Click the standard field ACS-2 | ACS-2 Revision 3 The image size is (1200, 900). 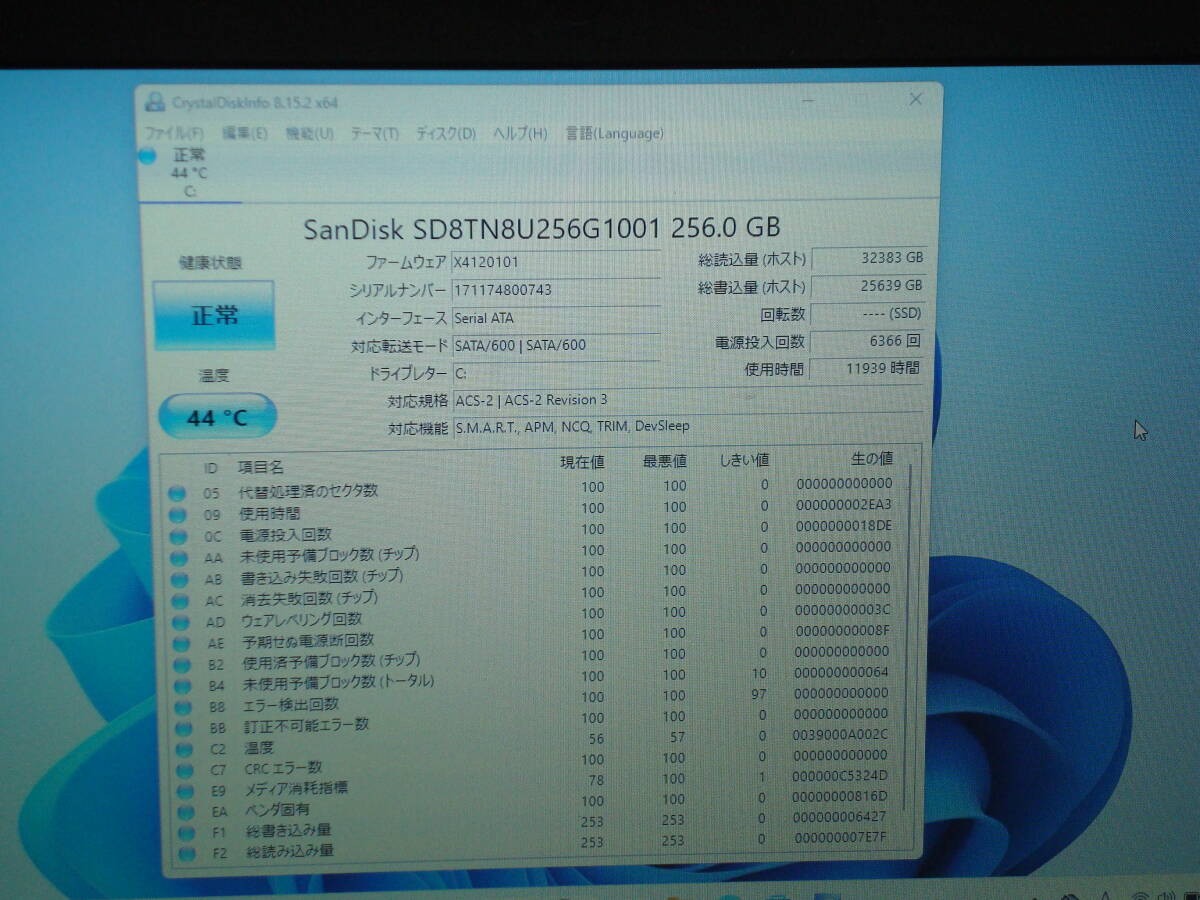686,400
